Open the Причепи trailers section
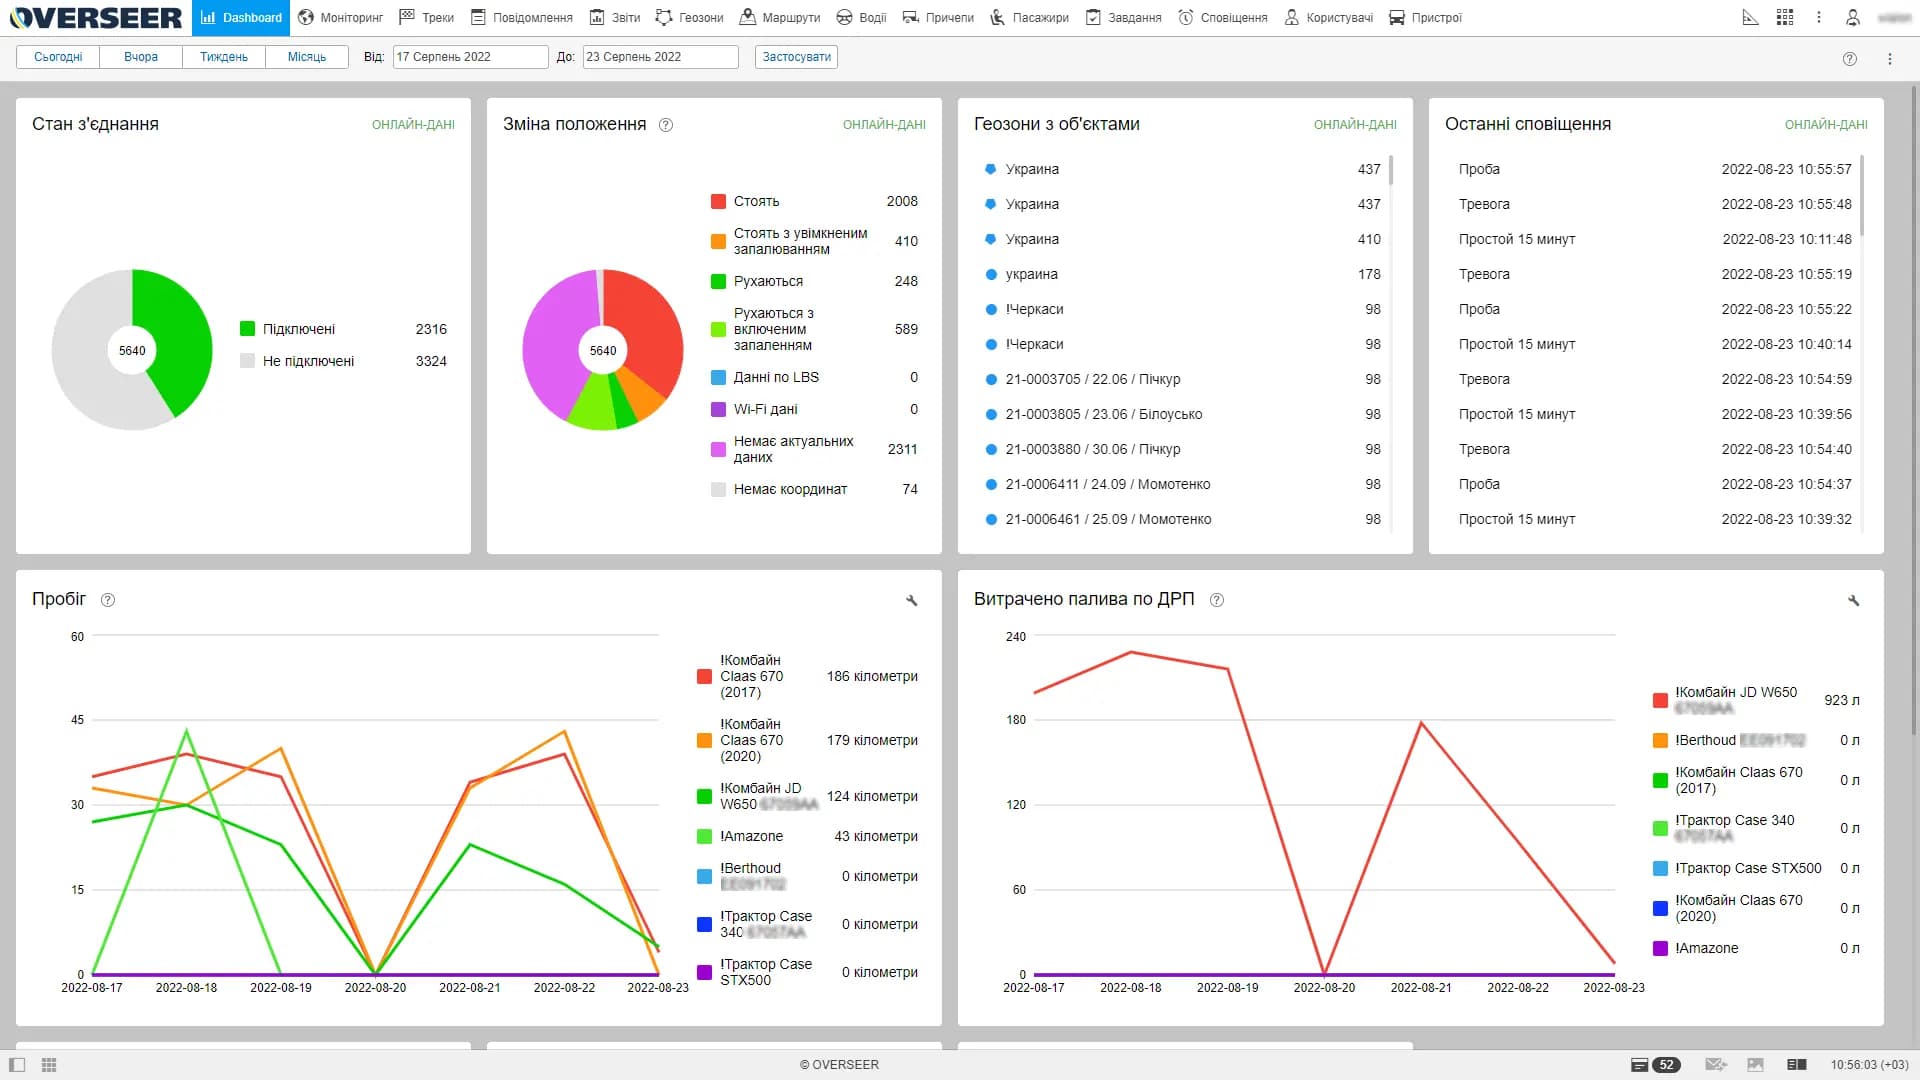Screen dimensions: 1920x1080 (938, 18)
